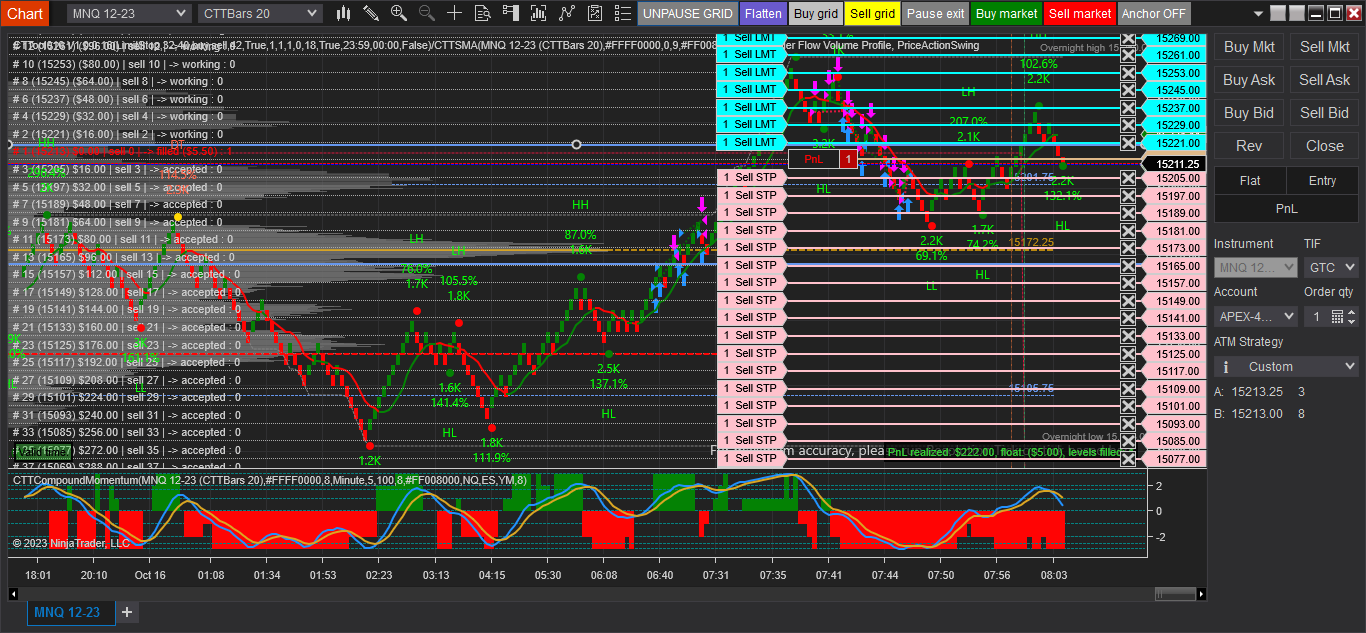Open the GTC time-in-force dropdown

[1331, 267]
